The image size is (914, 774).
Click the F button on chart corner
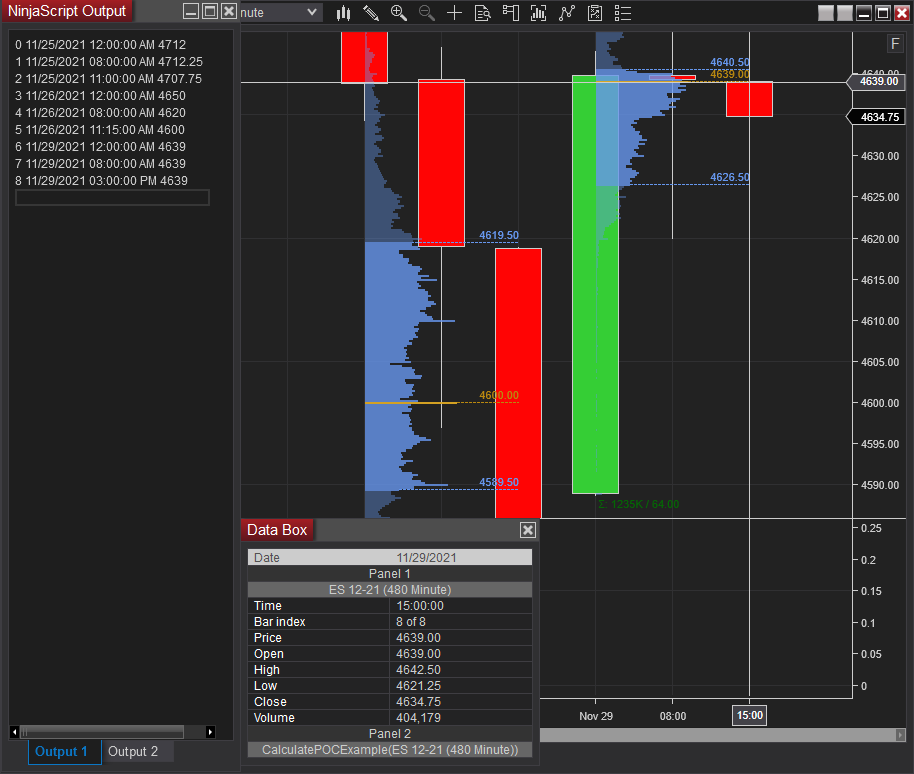click(895, 44)
